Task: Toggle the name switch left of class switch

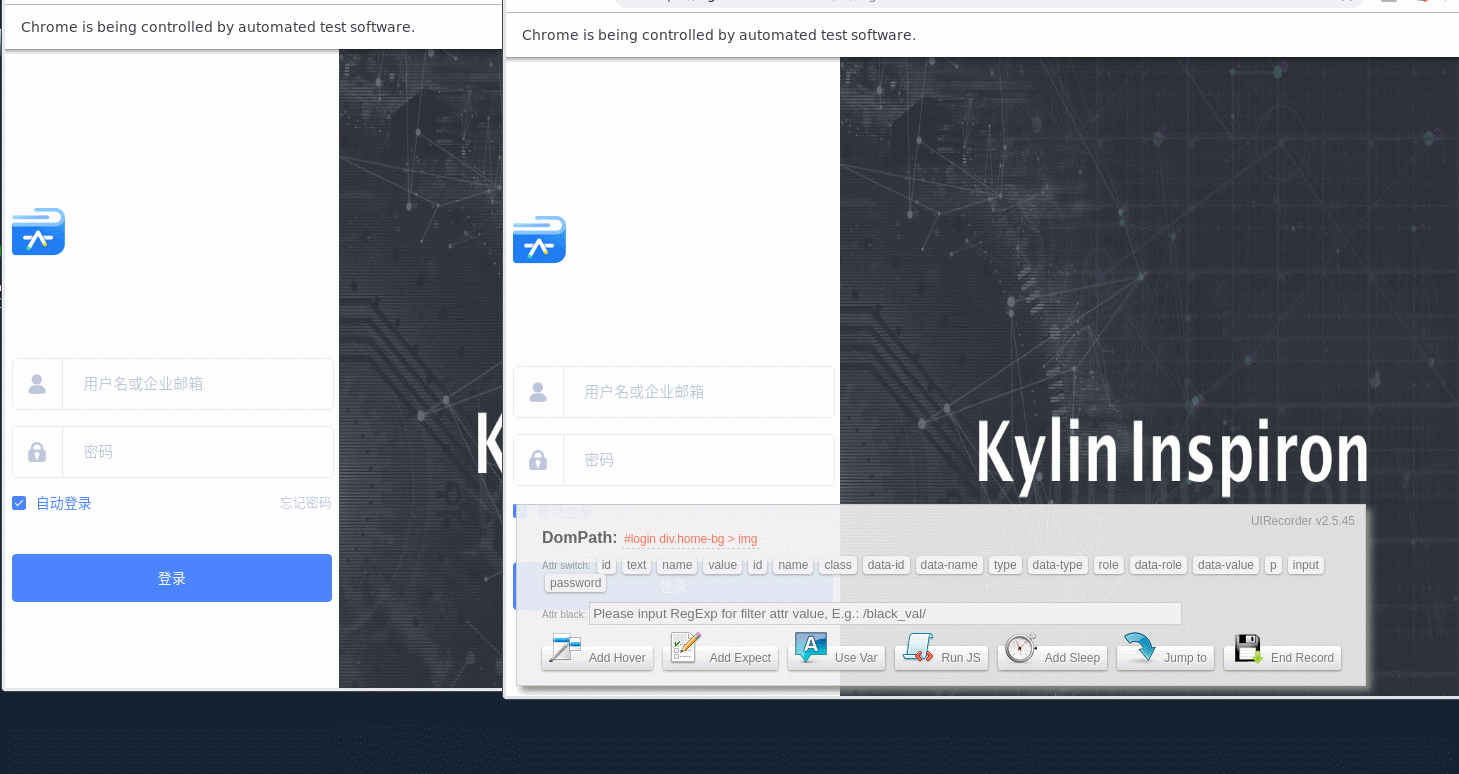Action: 793,565
